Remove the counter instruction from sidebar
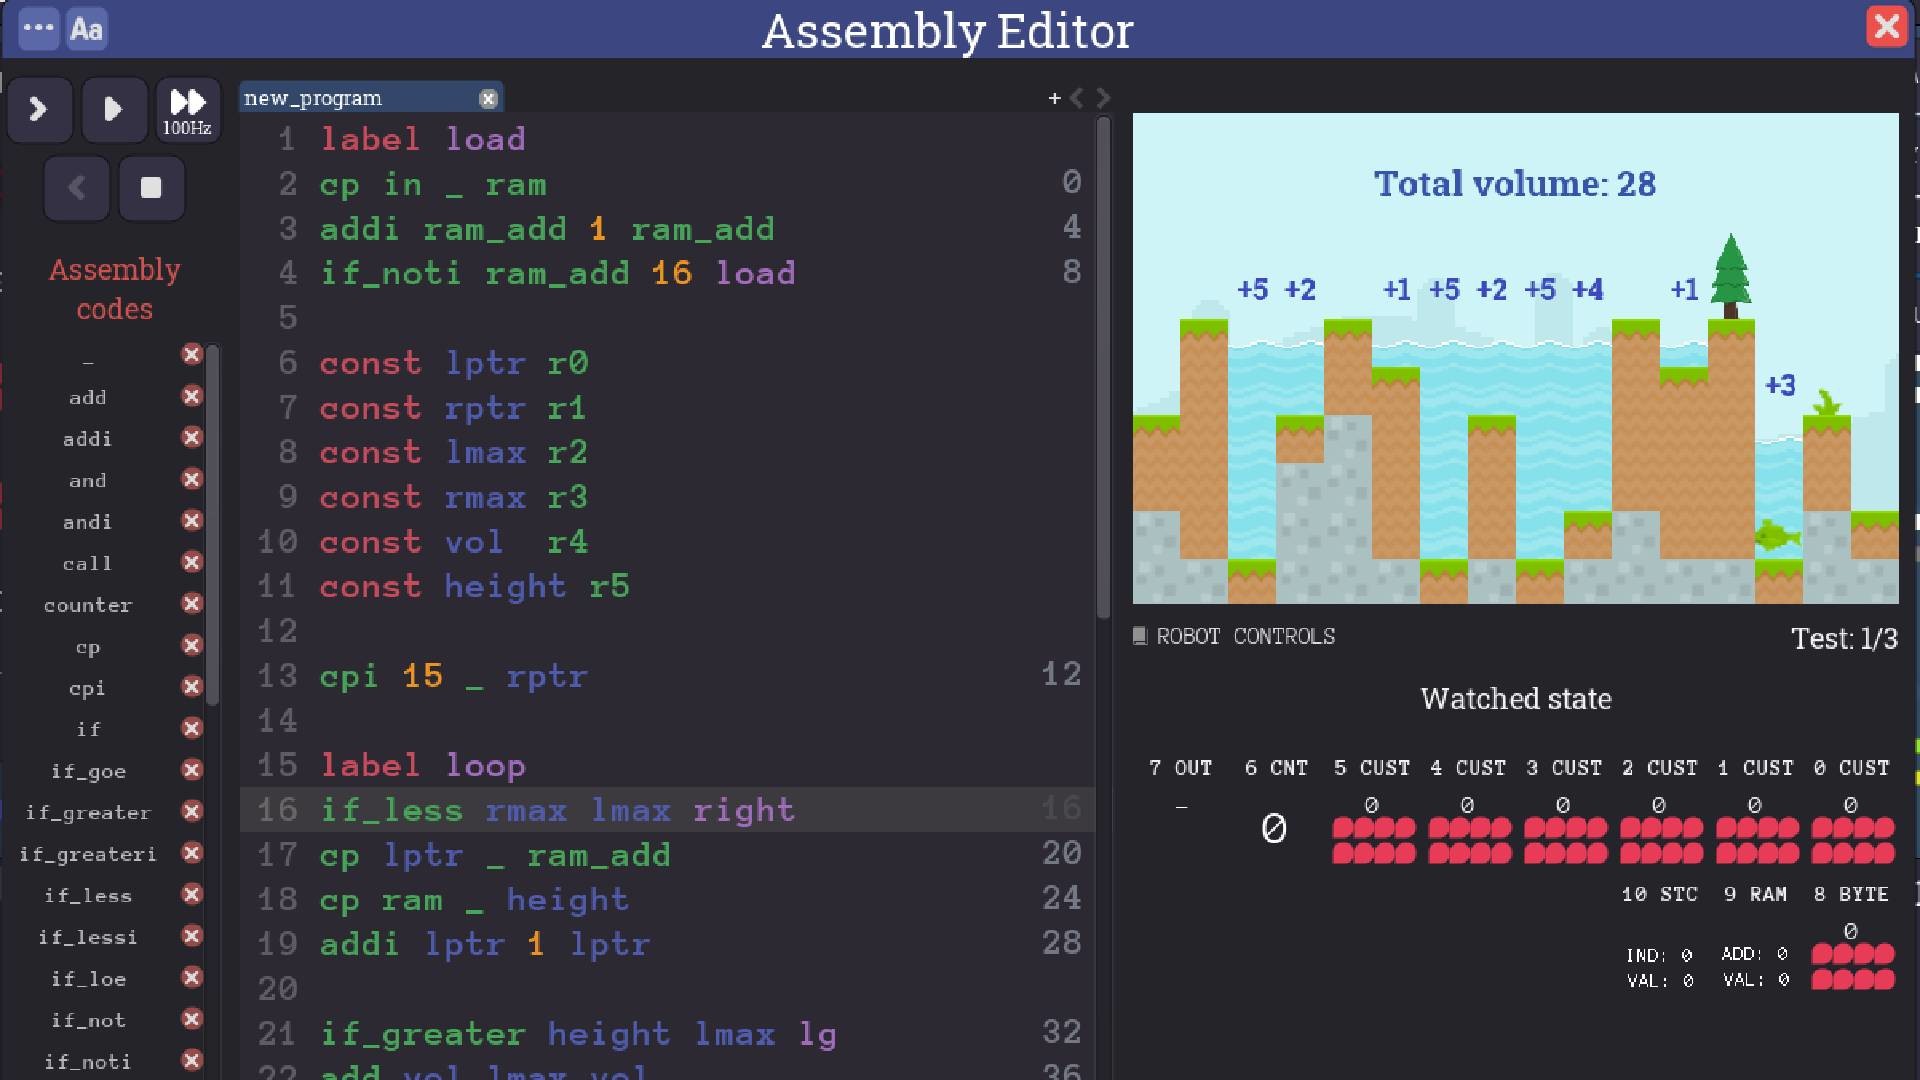Viewport: 1920px width, 1080px height. pyautogui.click(x=191, y=603)
